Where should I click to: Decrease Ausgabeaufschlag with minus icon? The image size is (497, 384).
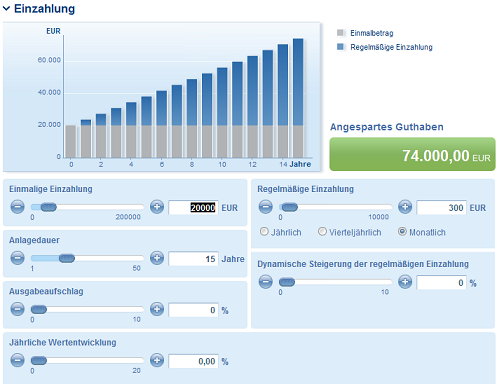point(17,309)
